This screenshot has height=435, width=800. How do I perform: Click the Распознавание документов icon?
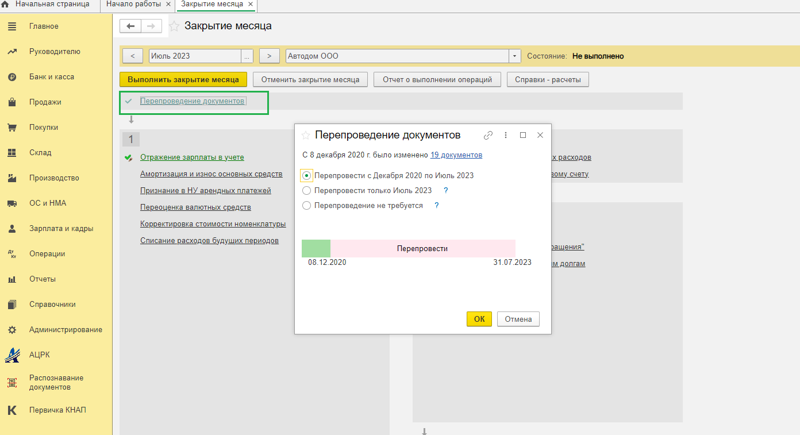12,382
